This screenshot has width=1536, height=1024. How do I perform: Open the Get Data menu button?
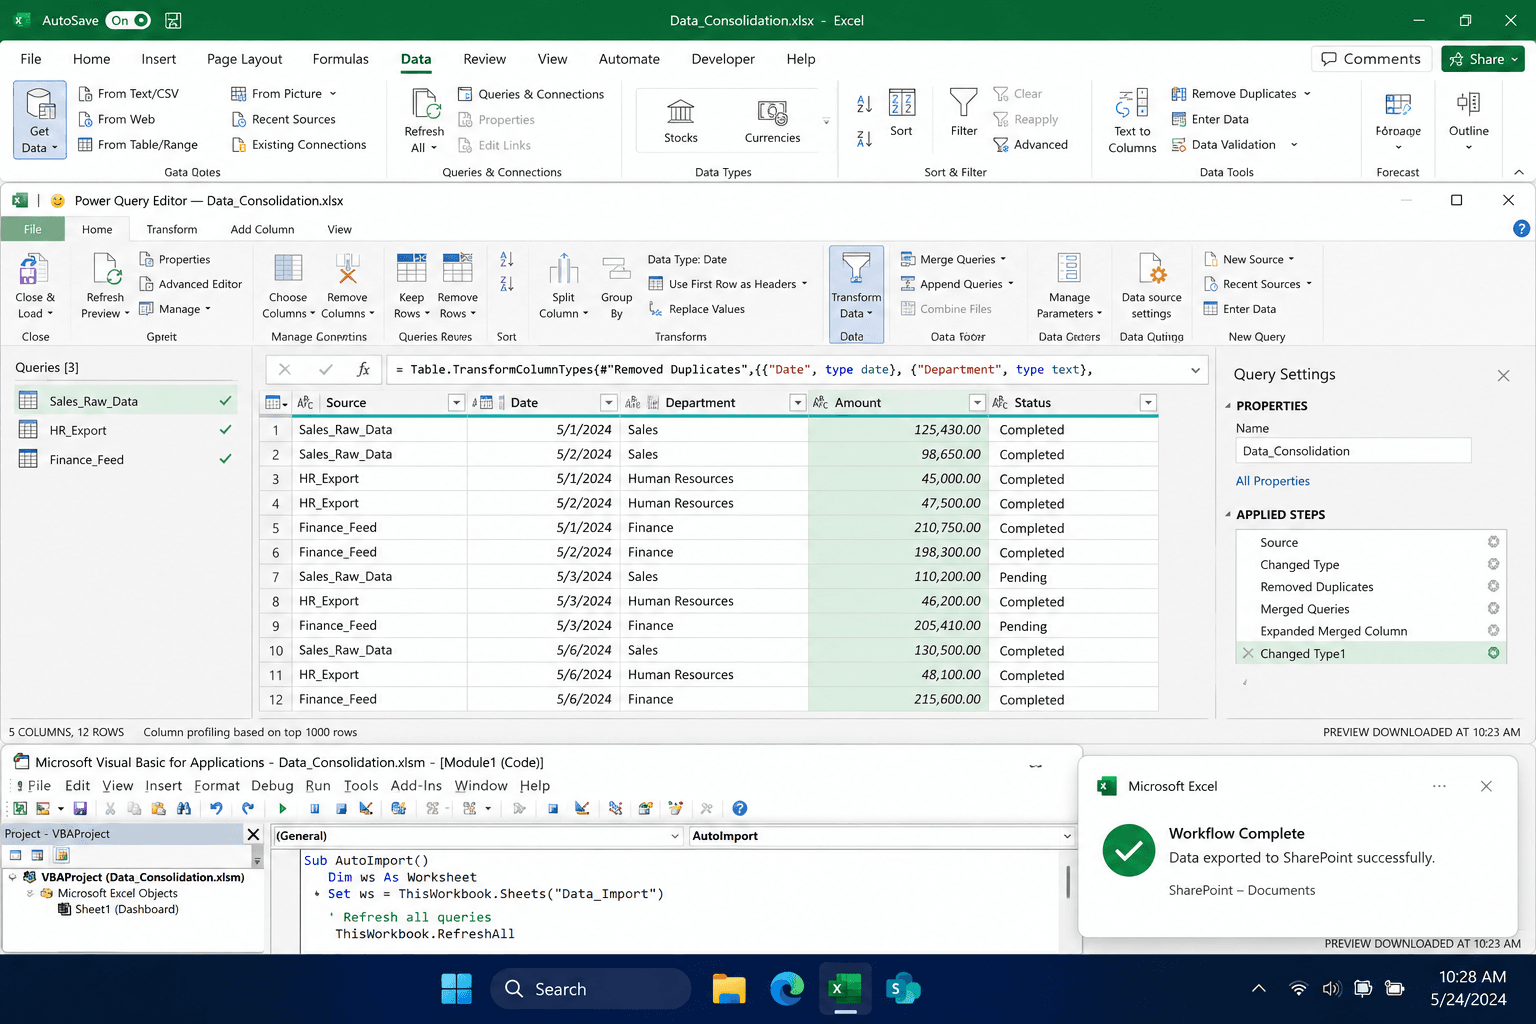[x=39, y=120]
